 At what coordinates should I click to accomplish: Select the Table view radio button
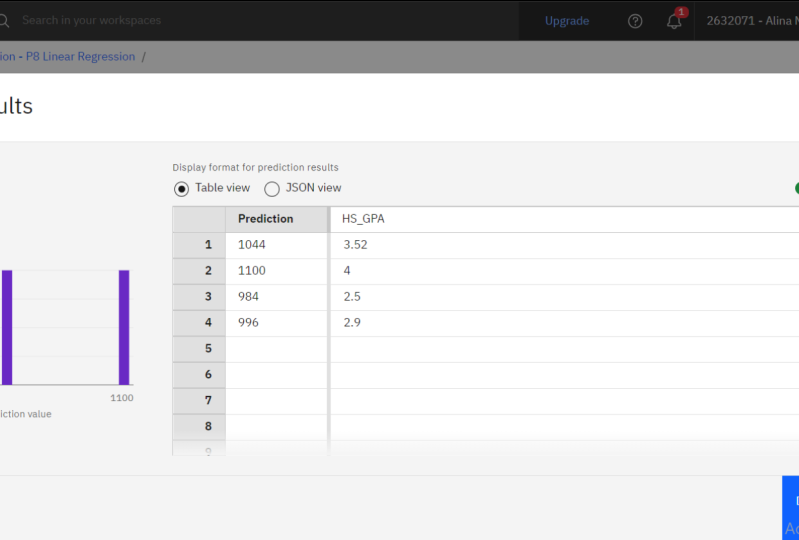click(182, 188)
